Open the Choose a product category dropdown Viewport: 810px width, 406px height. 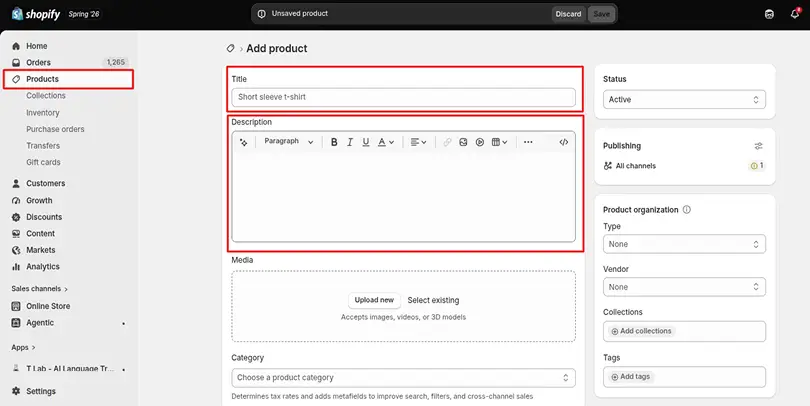tap(403, 378)
